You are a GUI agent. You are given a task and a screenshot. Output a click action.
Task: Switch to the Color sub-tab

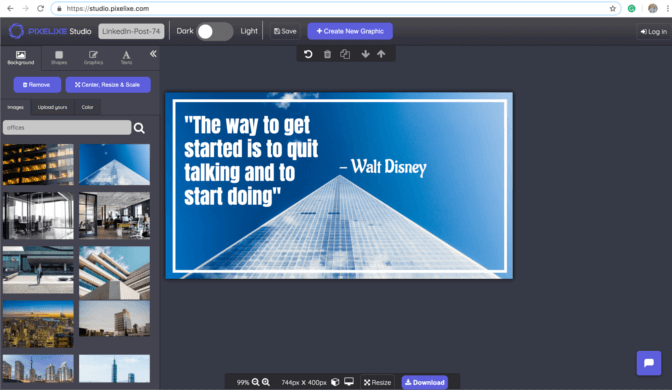point(87,107)
